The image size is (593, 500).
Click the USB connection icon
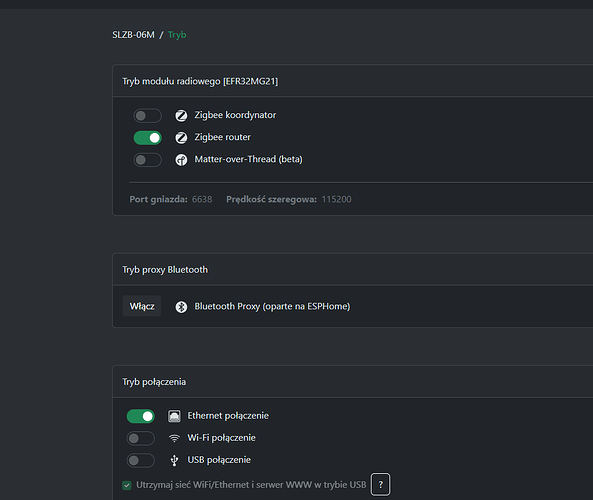[174, 460]
